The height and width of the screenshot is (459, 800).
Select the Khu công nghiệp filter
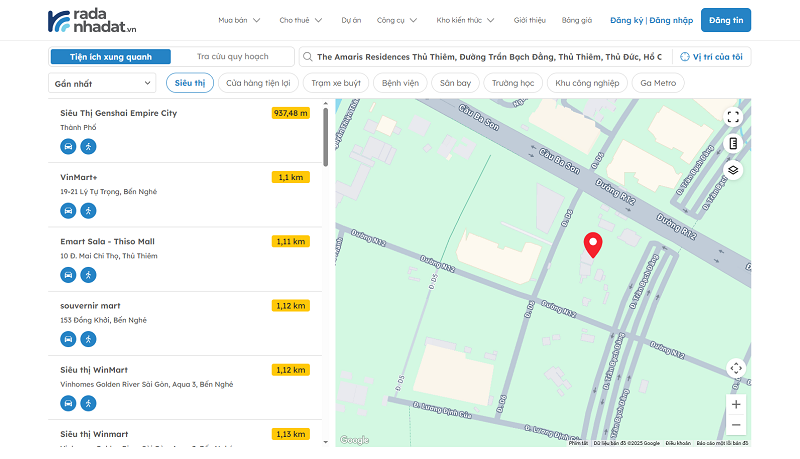(x=587, y=83)
